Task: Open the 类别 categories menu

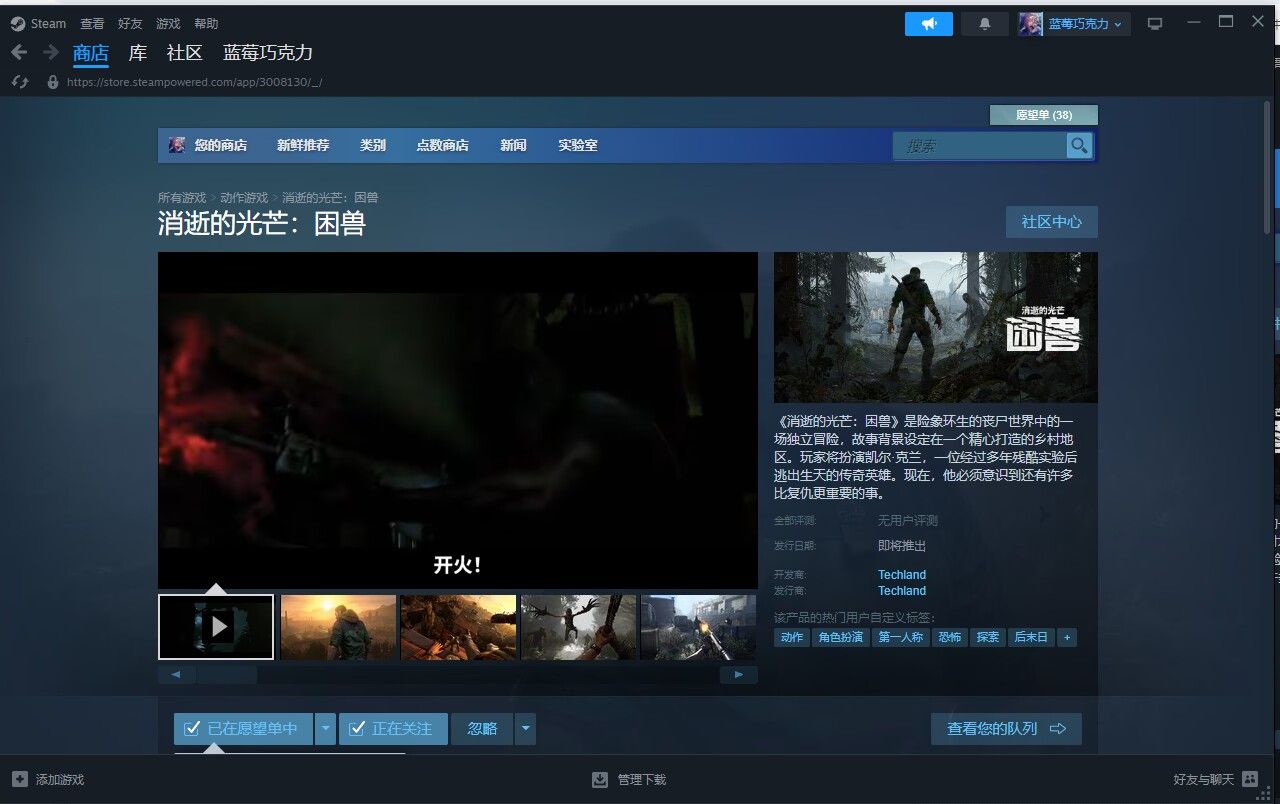Action: (x=372, y=145)
